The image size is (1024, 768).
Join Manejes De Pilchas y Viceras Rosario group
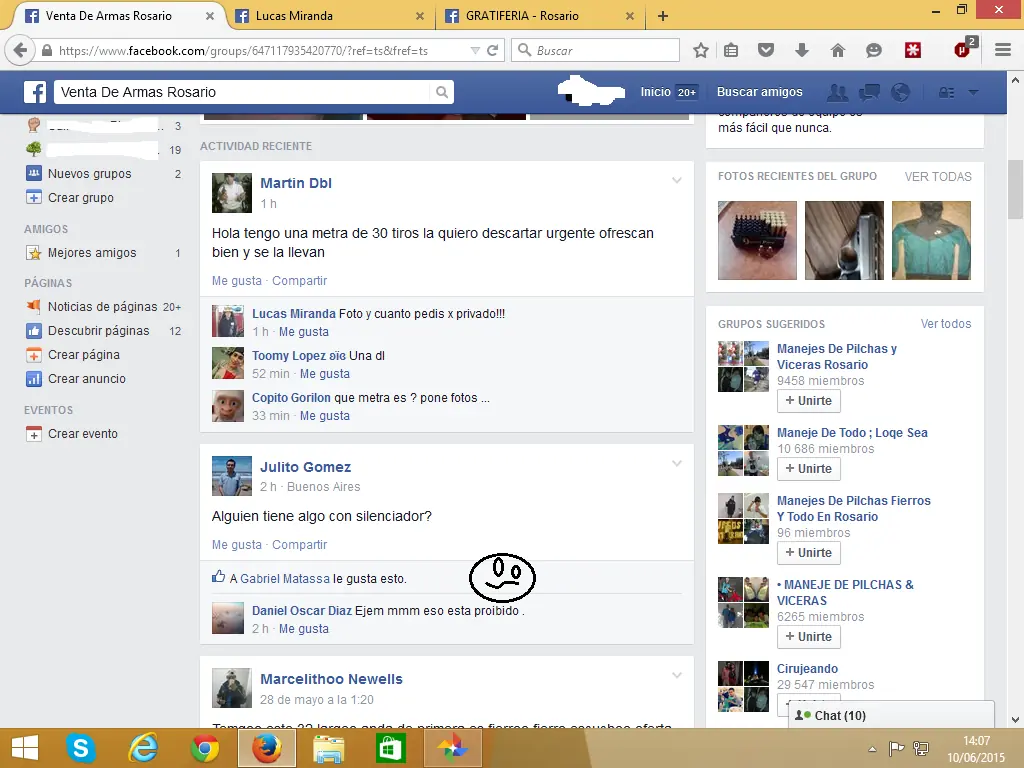click(808, 400)
